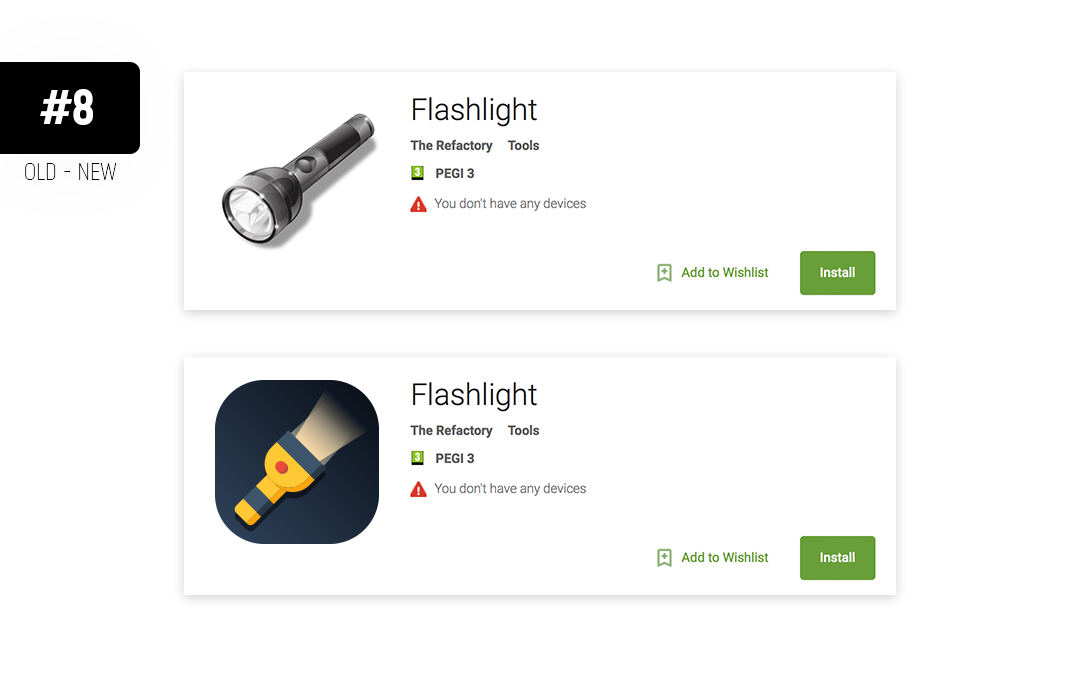Open the Tools category in bottom card
1080x700 pixels.
(523, 431)
